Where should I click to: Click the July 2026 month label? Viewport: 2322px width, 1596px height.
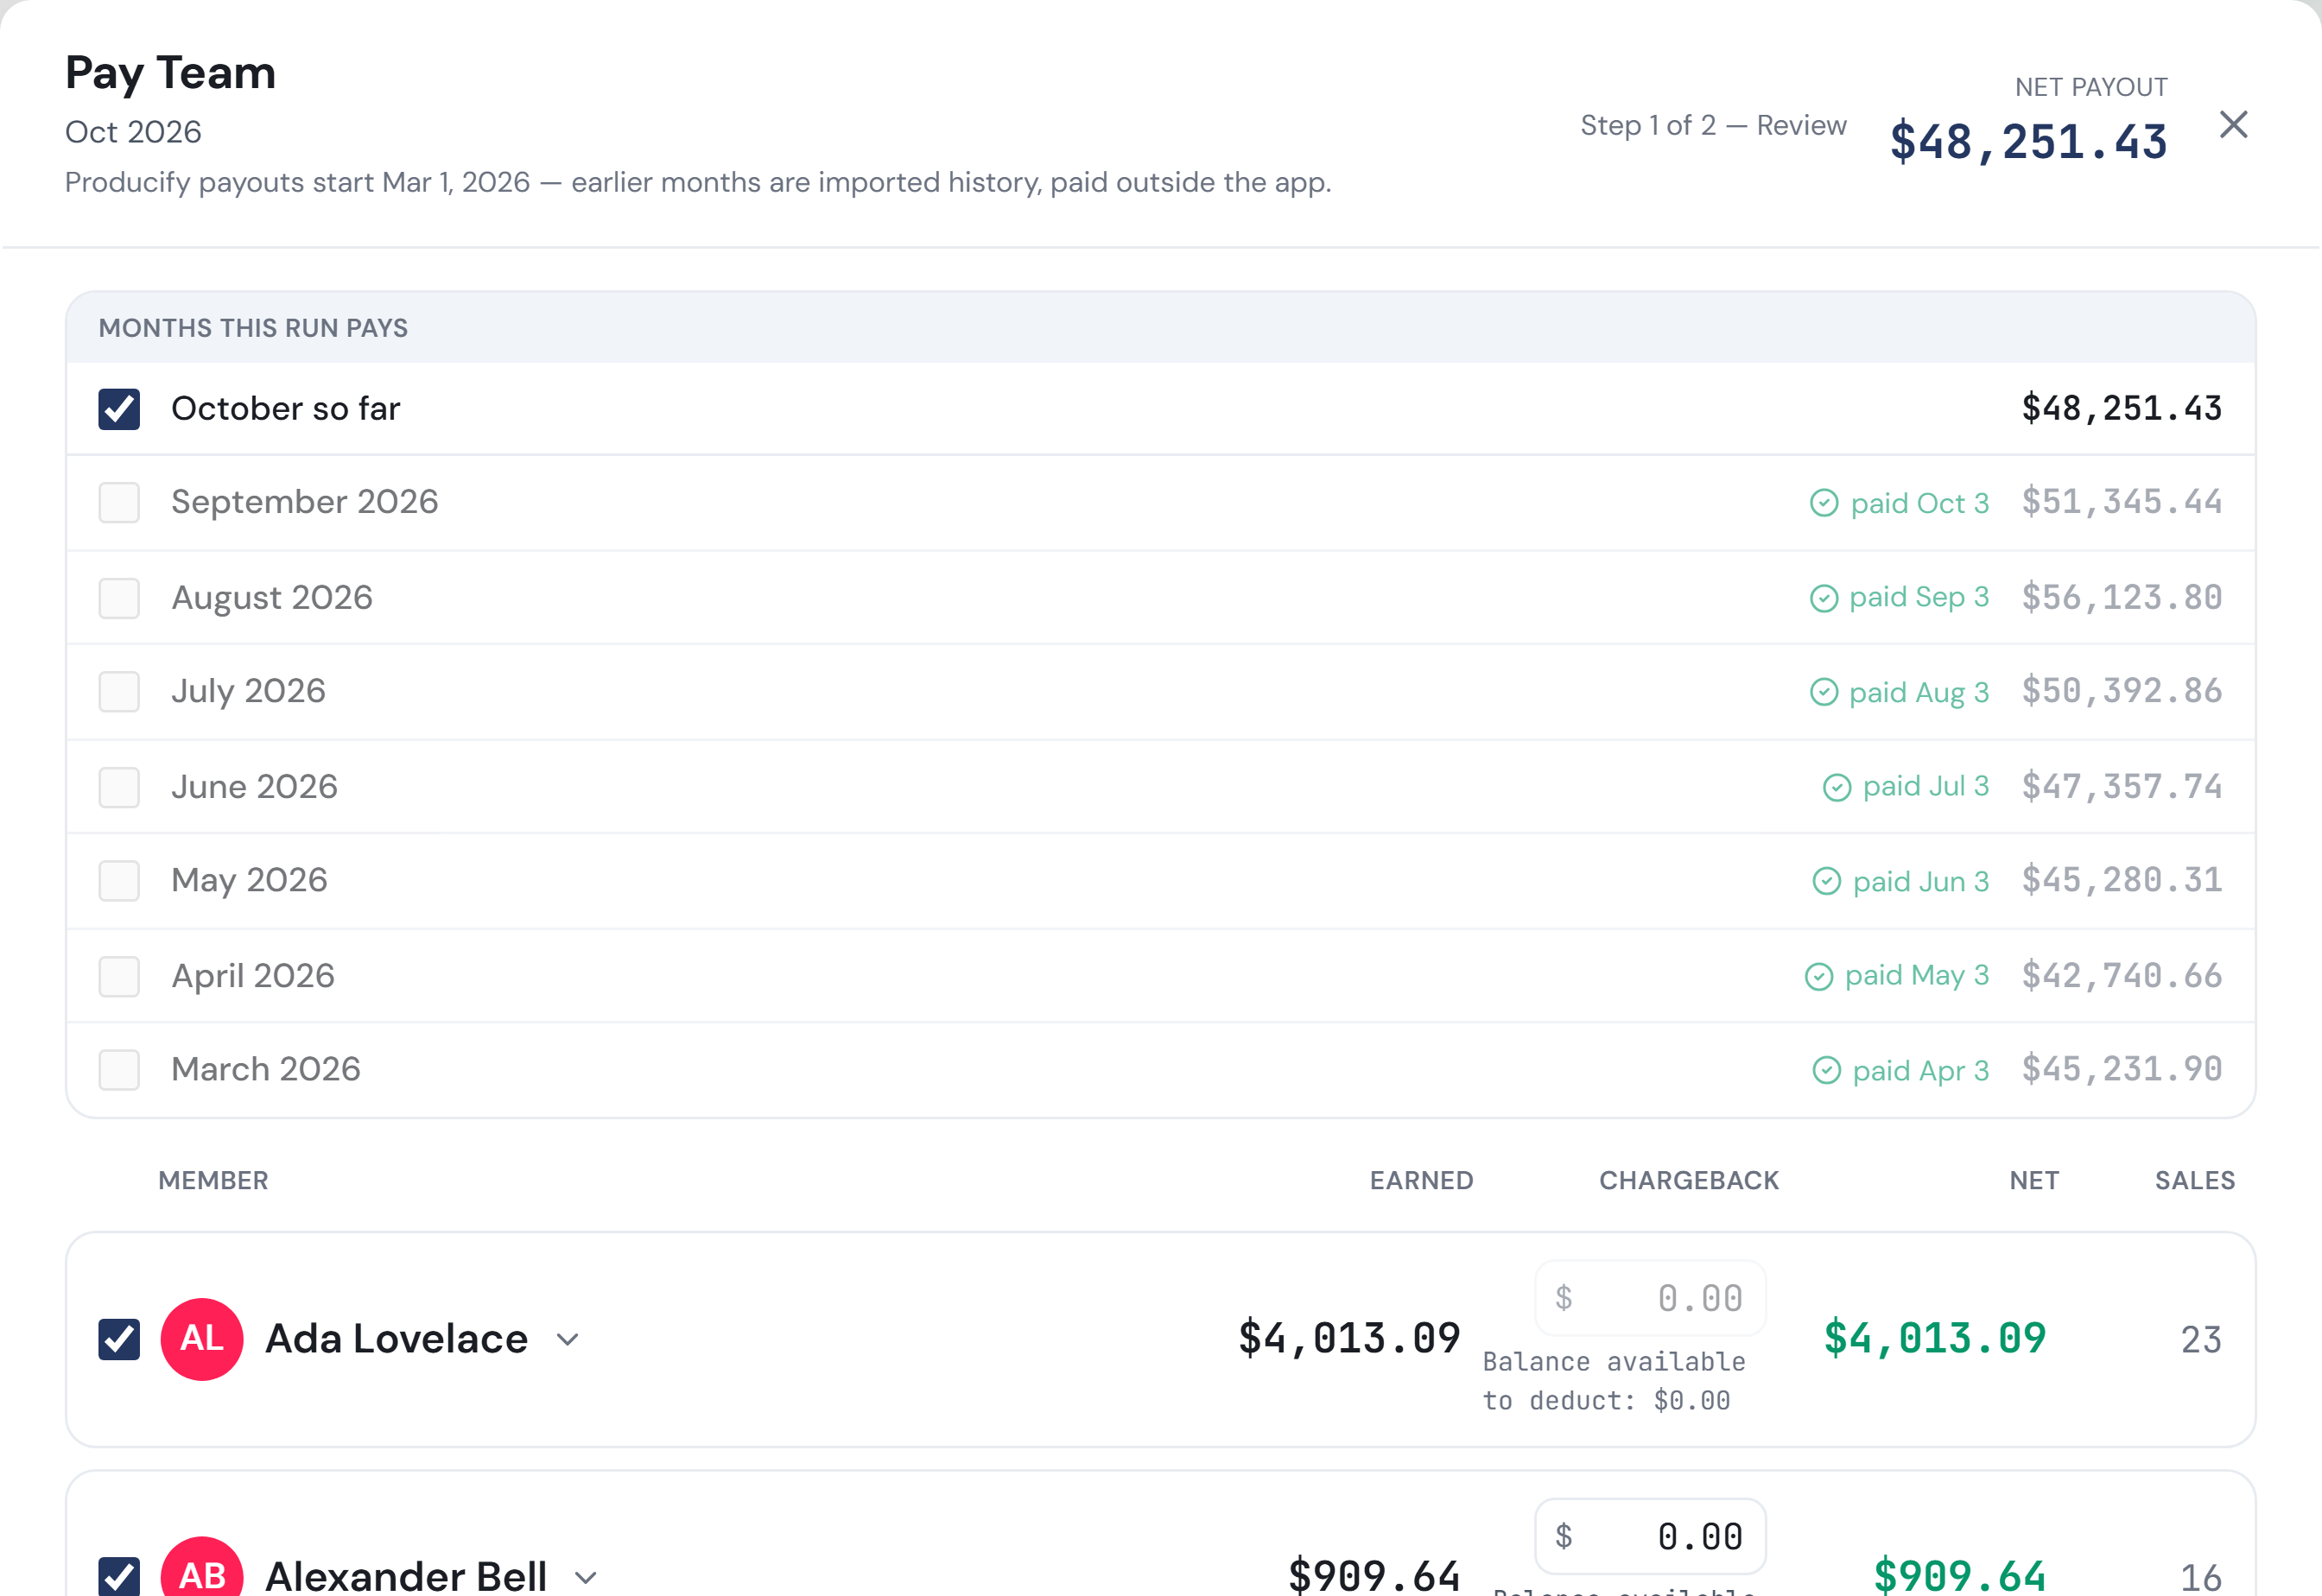click(248, 691)
